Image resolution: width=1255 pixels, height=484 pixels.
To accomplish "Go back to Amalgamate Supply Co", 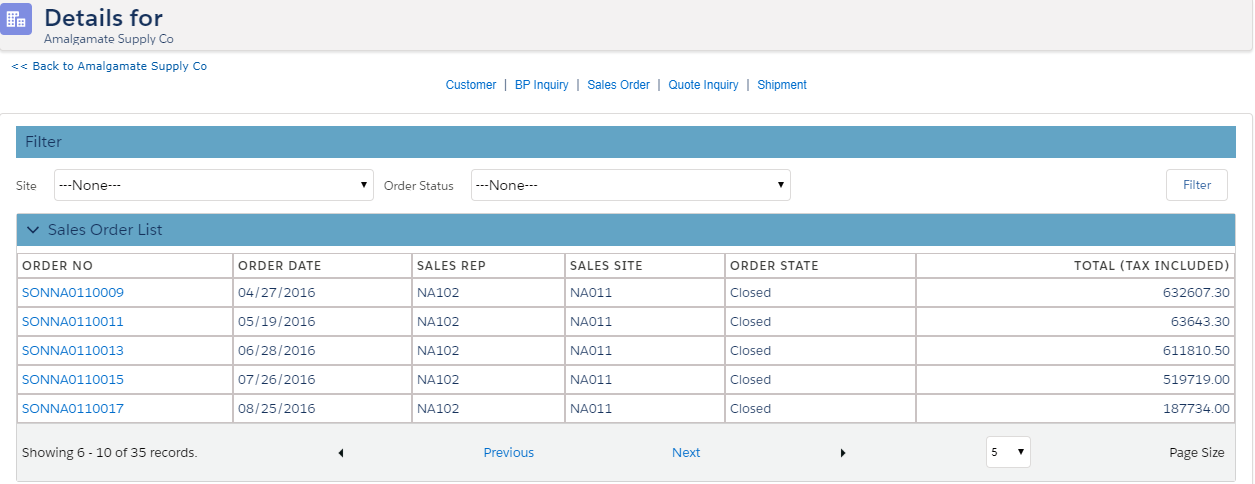I will point(109,66).
